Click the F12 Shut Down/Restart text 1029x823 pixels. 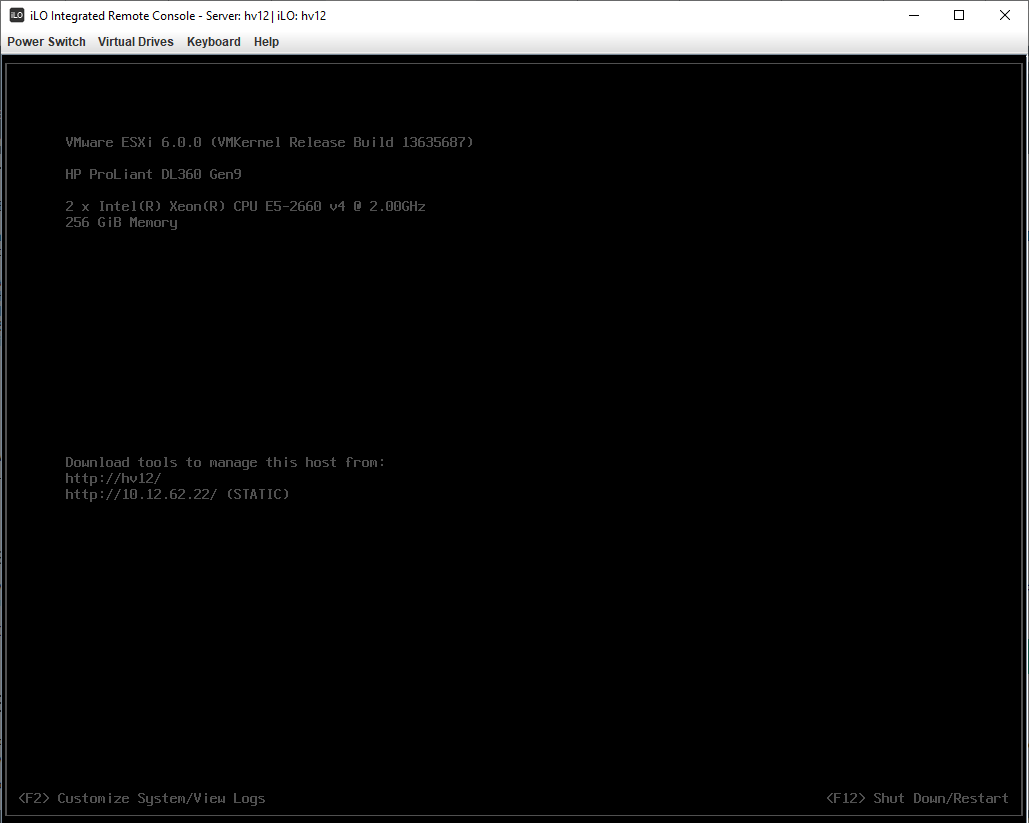[917, 798]
